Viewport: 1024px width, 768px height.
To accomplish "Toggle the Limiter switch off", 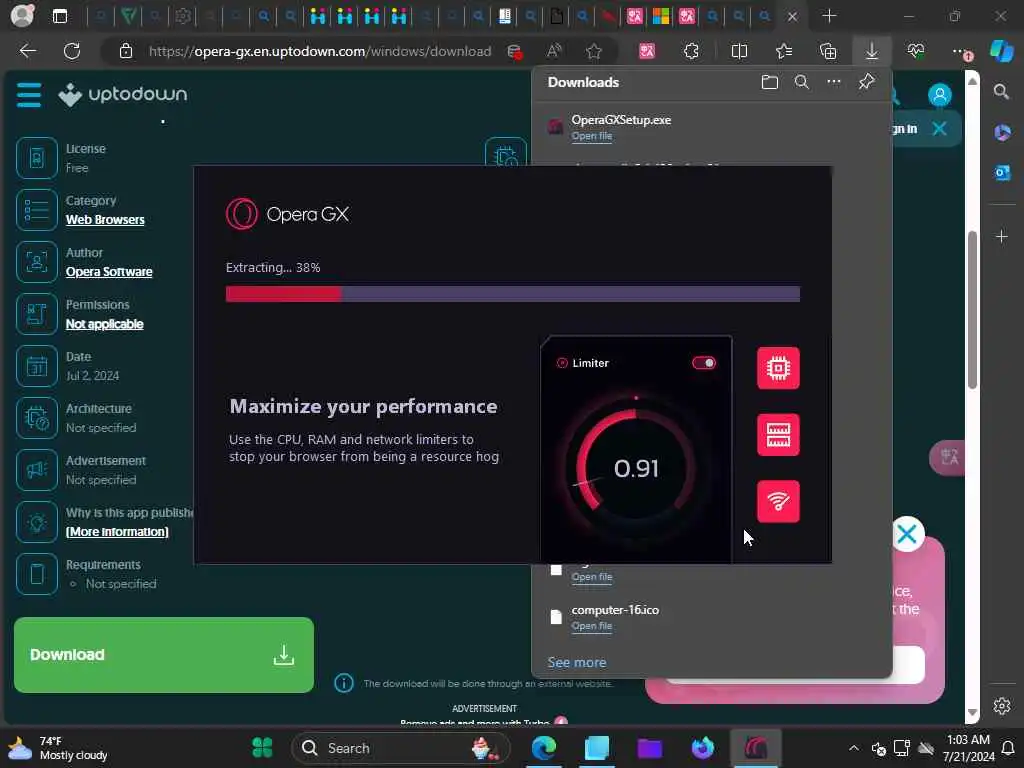I will point(704,363).
